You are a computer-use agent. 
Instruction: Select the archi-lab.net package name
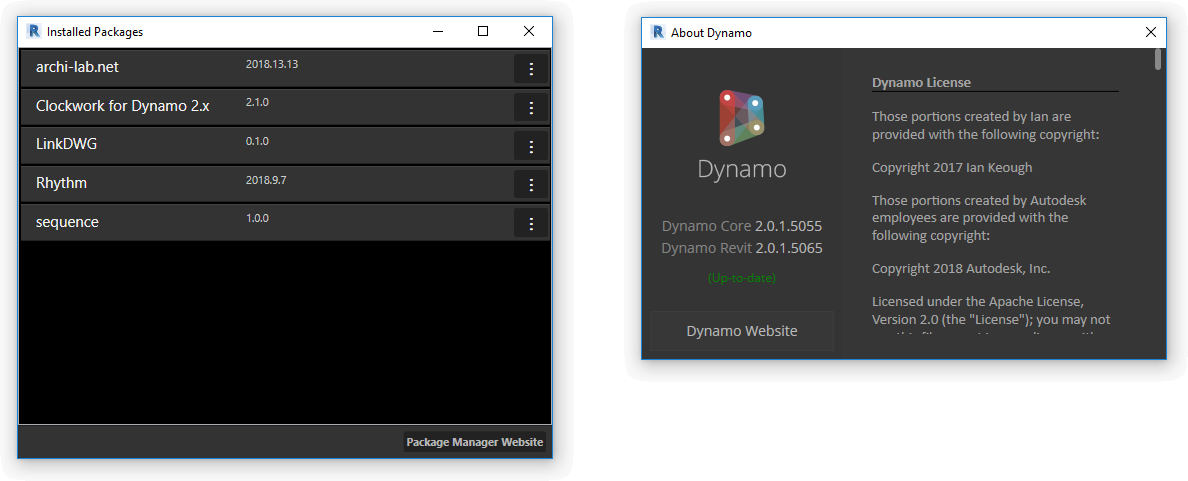(x=77, y=67)
